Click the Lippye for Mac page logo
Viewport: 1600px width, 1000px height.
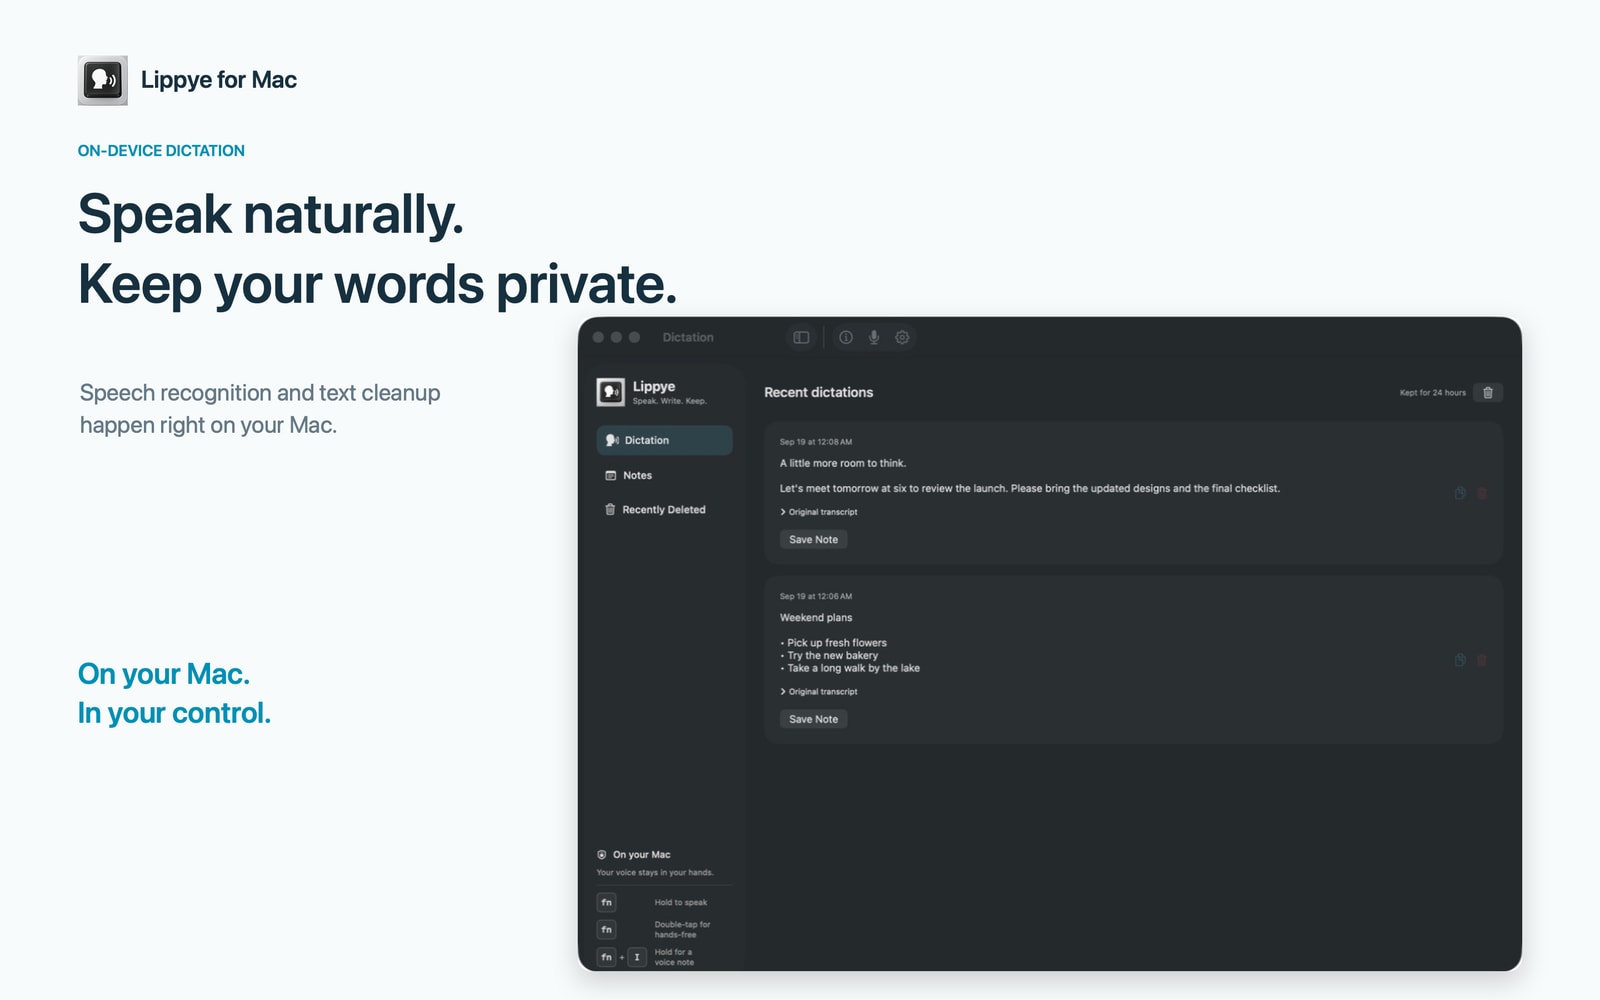[x=103, y=80]
